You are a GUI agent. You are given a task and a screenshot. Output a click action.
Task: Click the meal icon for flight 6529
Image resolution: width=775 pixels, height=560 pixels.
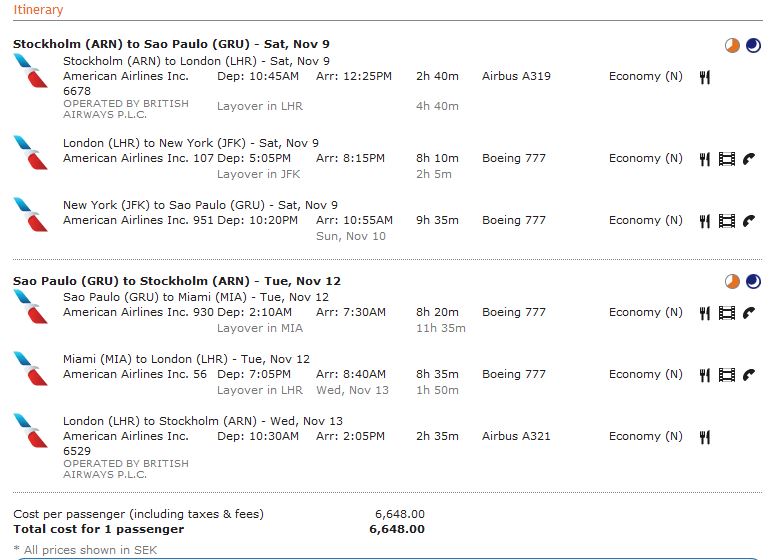(x=705, y=437)
